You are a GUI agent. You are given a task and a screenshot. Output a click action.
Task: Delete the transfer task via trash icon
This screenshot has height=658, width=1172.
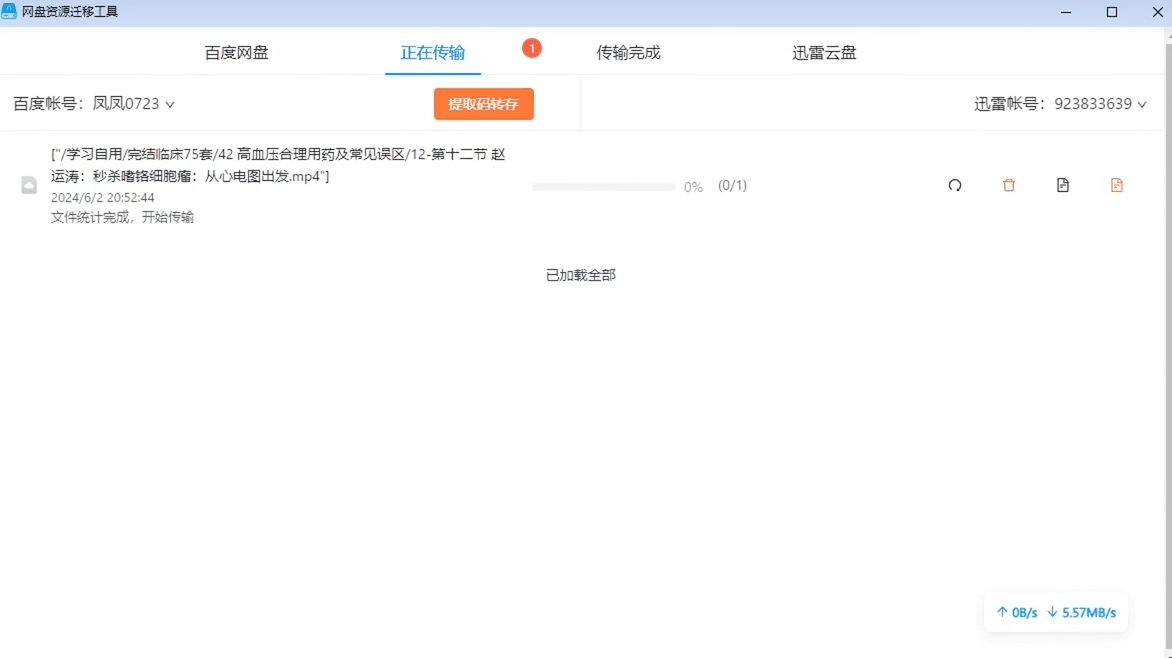pos(1009,185)
